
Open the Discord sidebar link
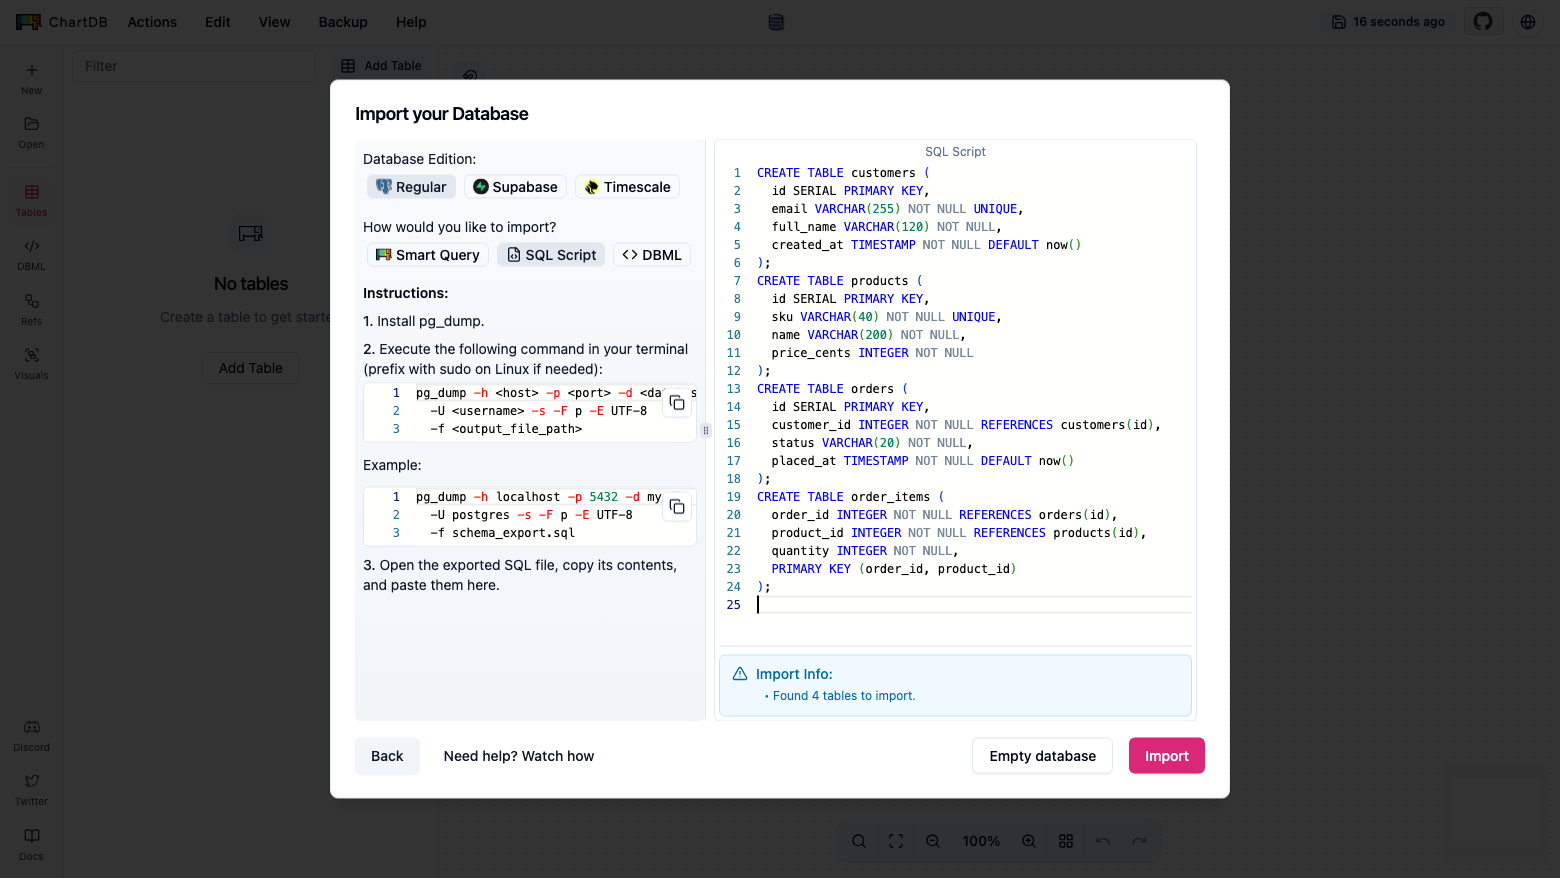(31, 735)
